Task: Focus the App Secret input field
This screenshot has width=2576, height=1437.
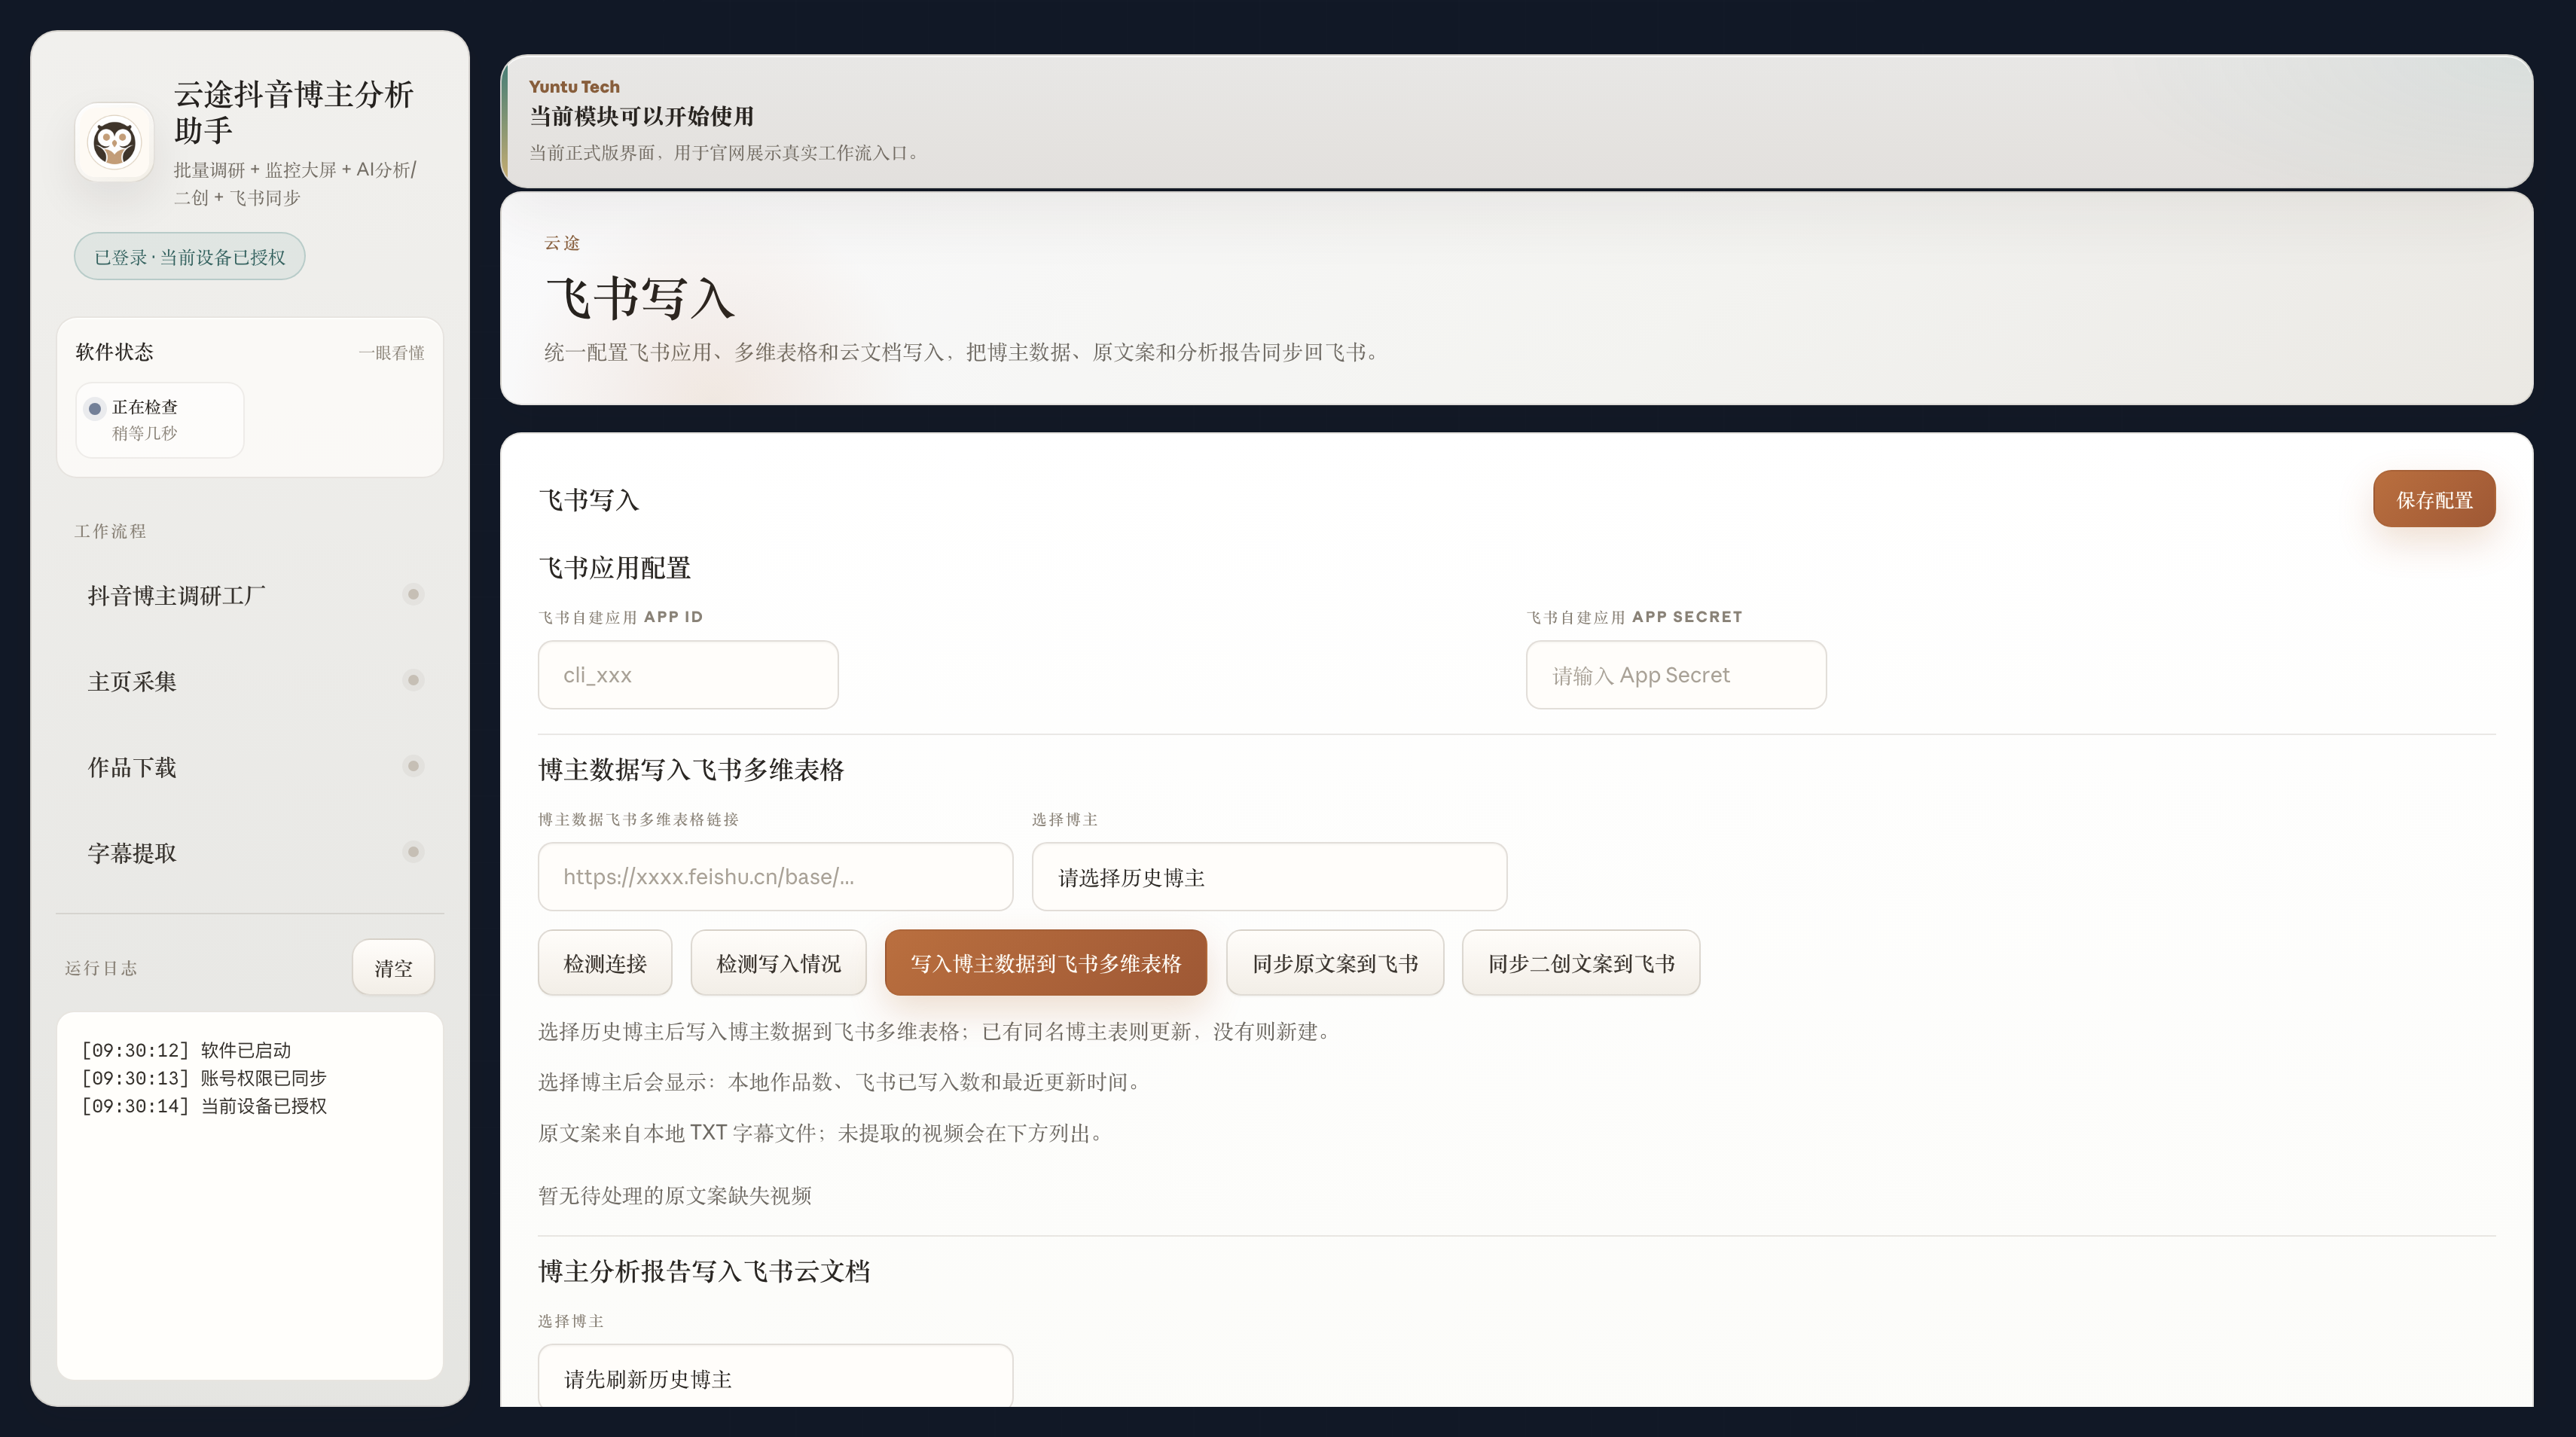Action: (x=1676, y=675)
